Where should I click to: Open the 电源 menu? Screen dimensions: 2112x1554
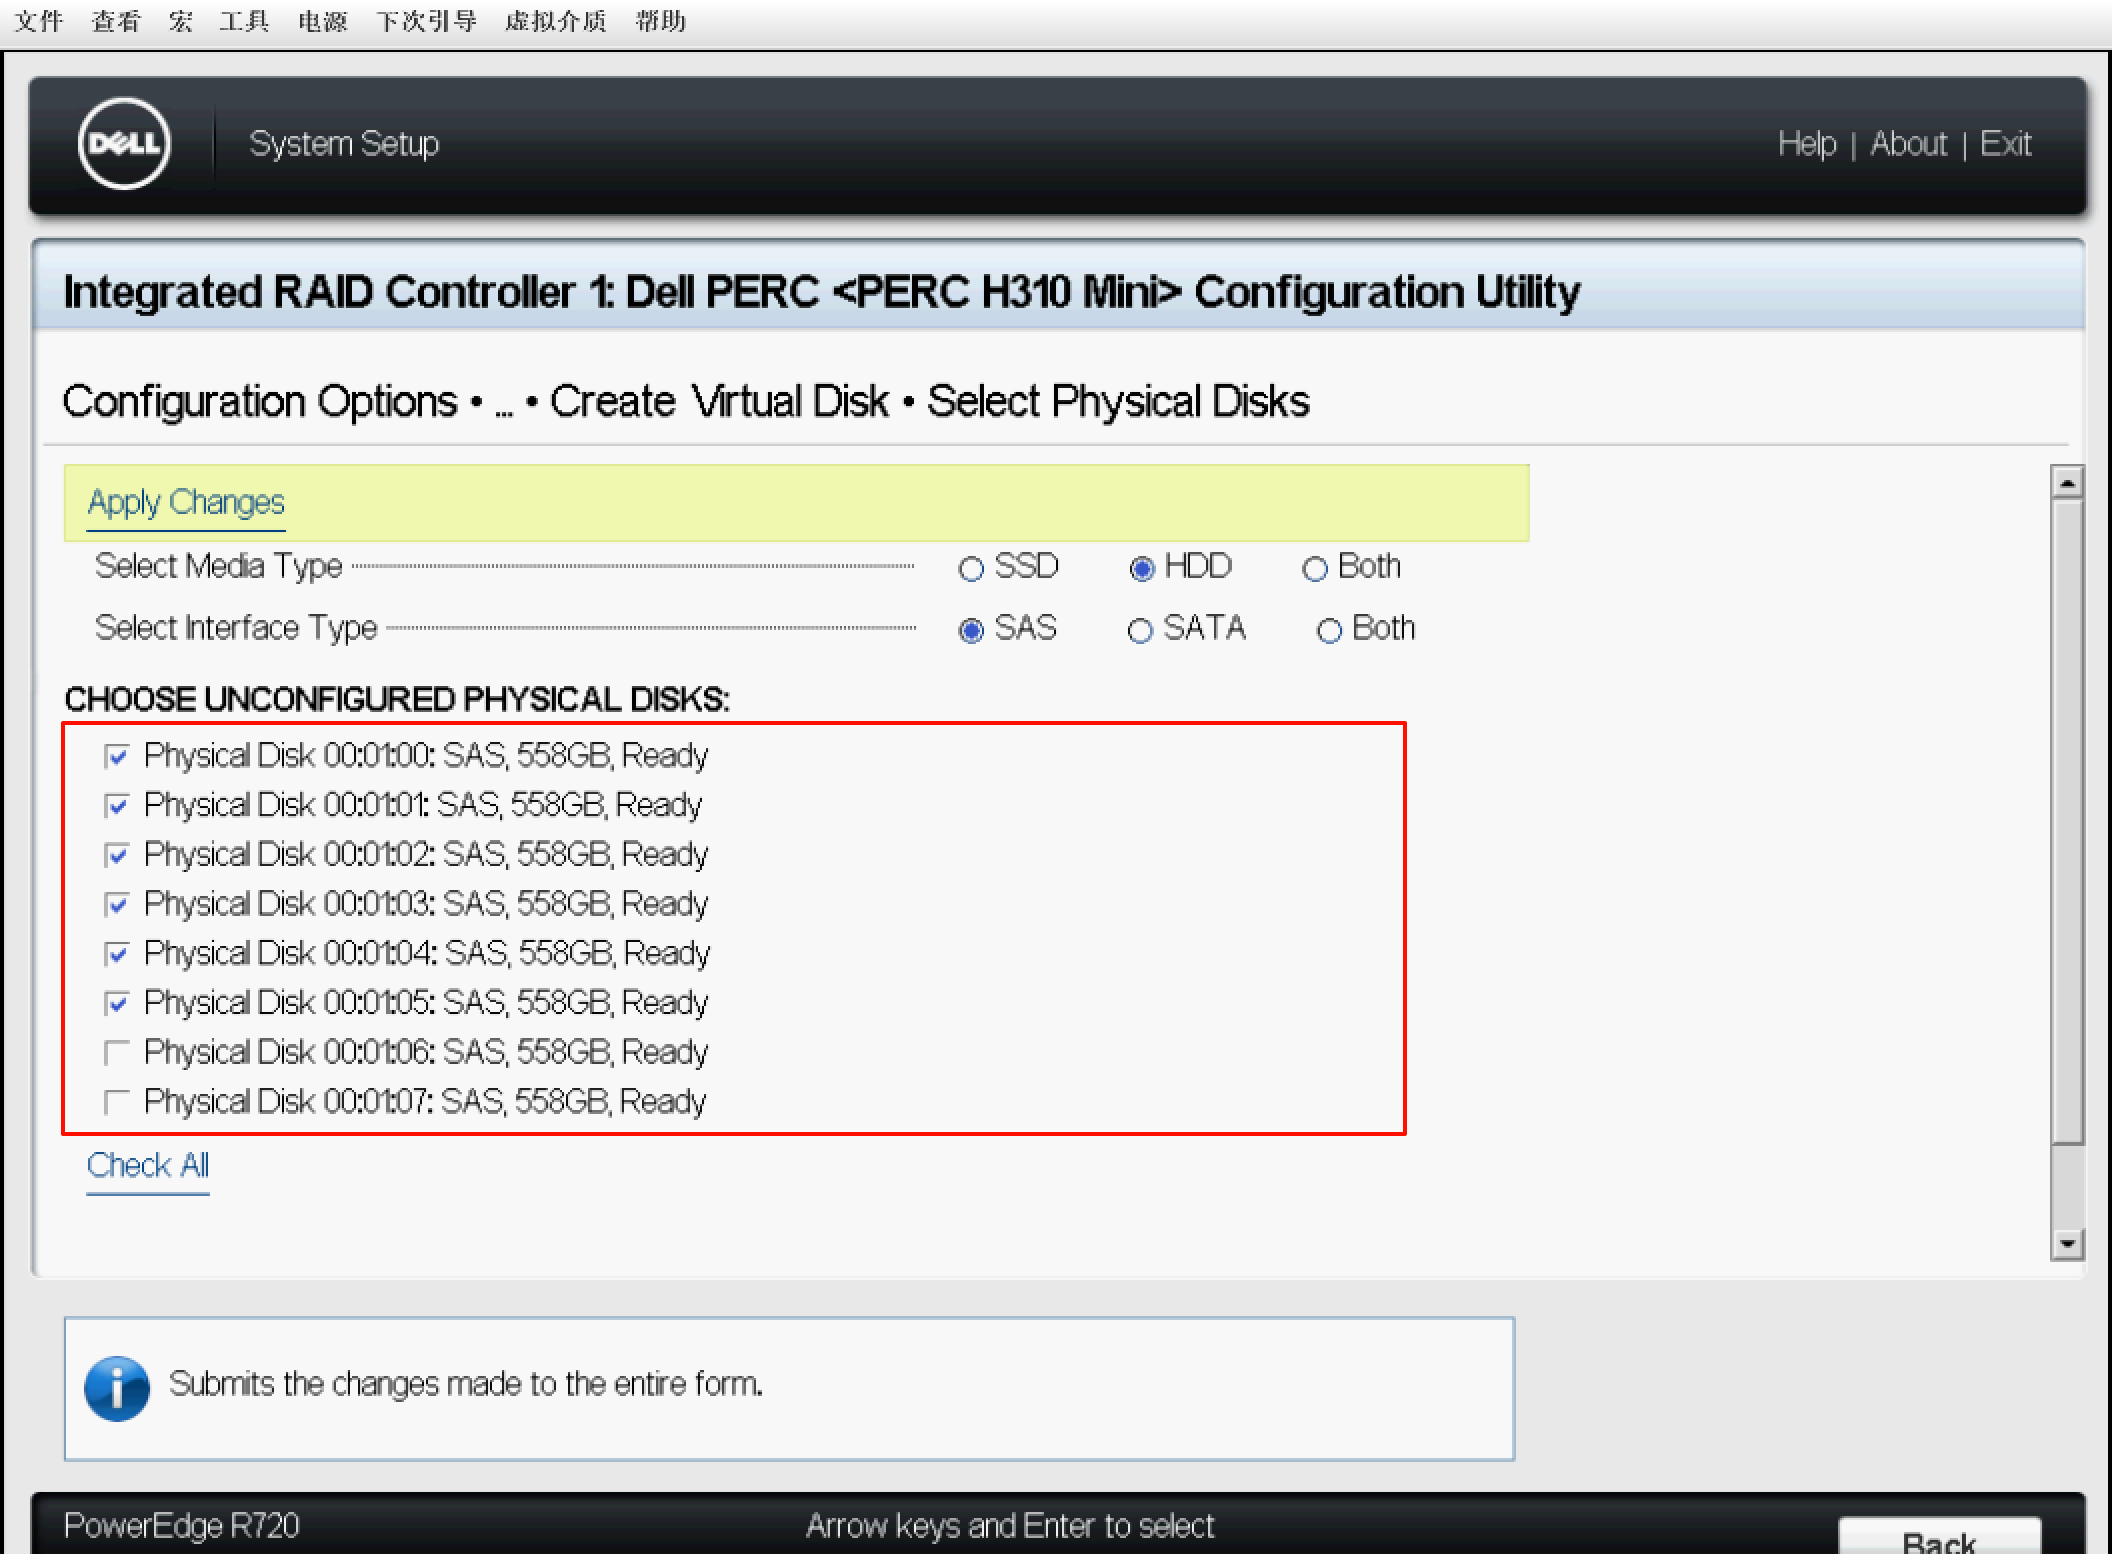[323, 21]
